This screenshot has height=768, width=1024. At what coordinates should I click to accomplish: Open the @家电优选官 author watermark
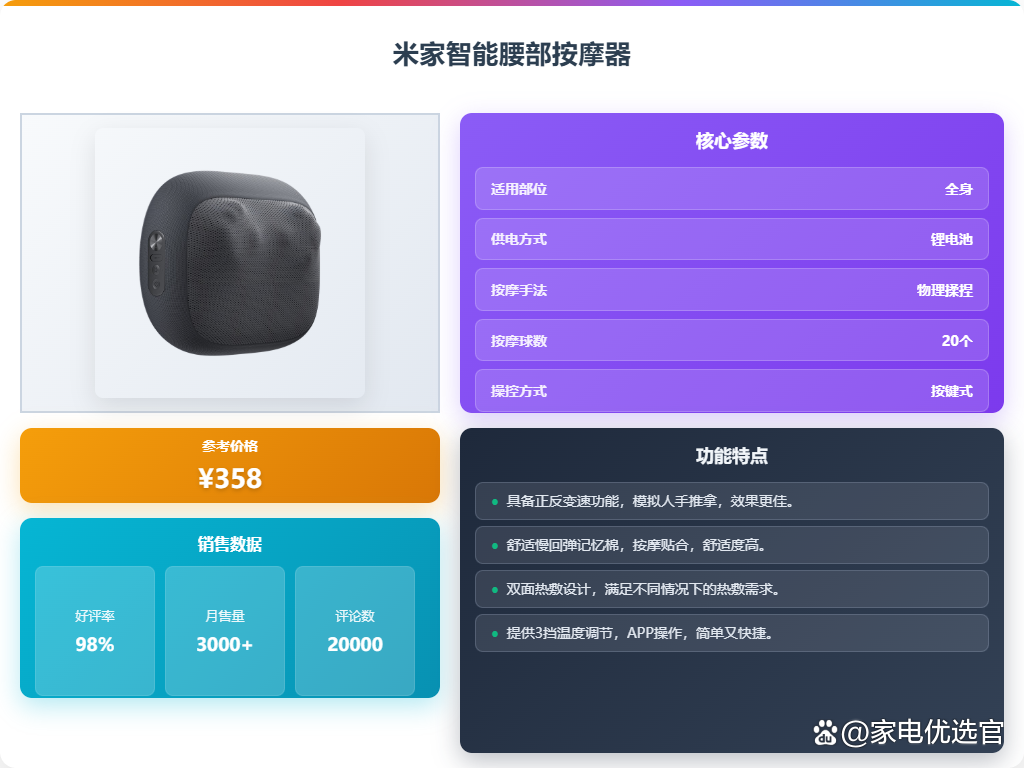(921, 732)
